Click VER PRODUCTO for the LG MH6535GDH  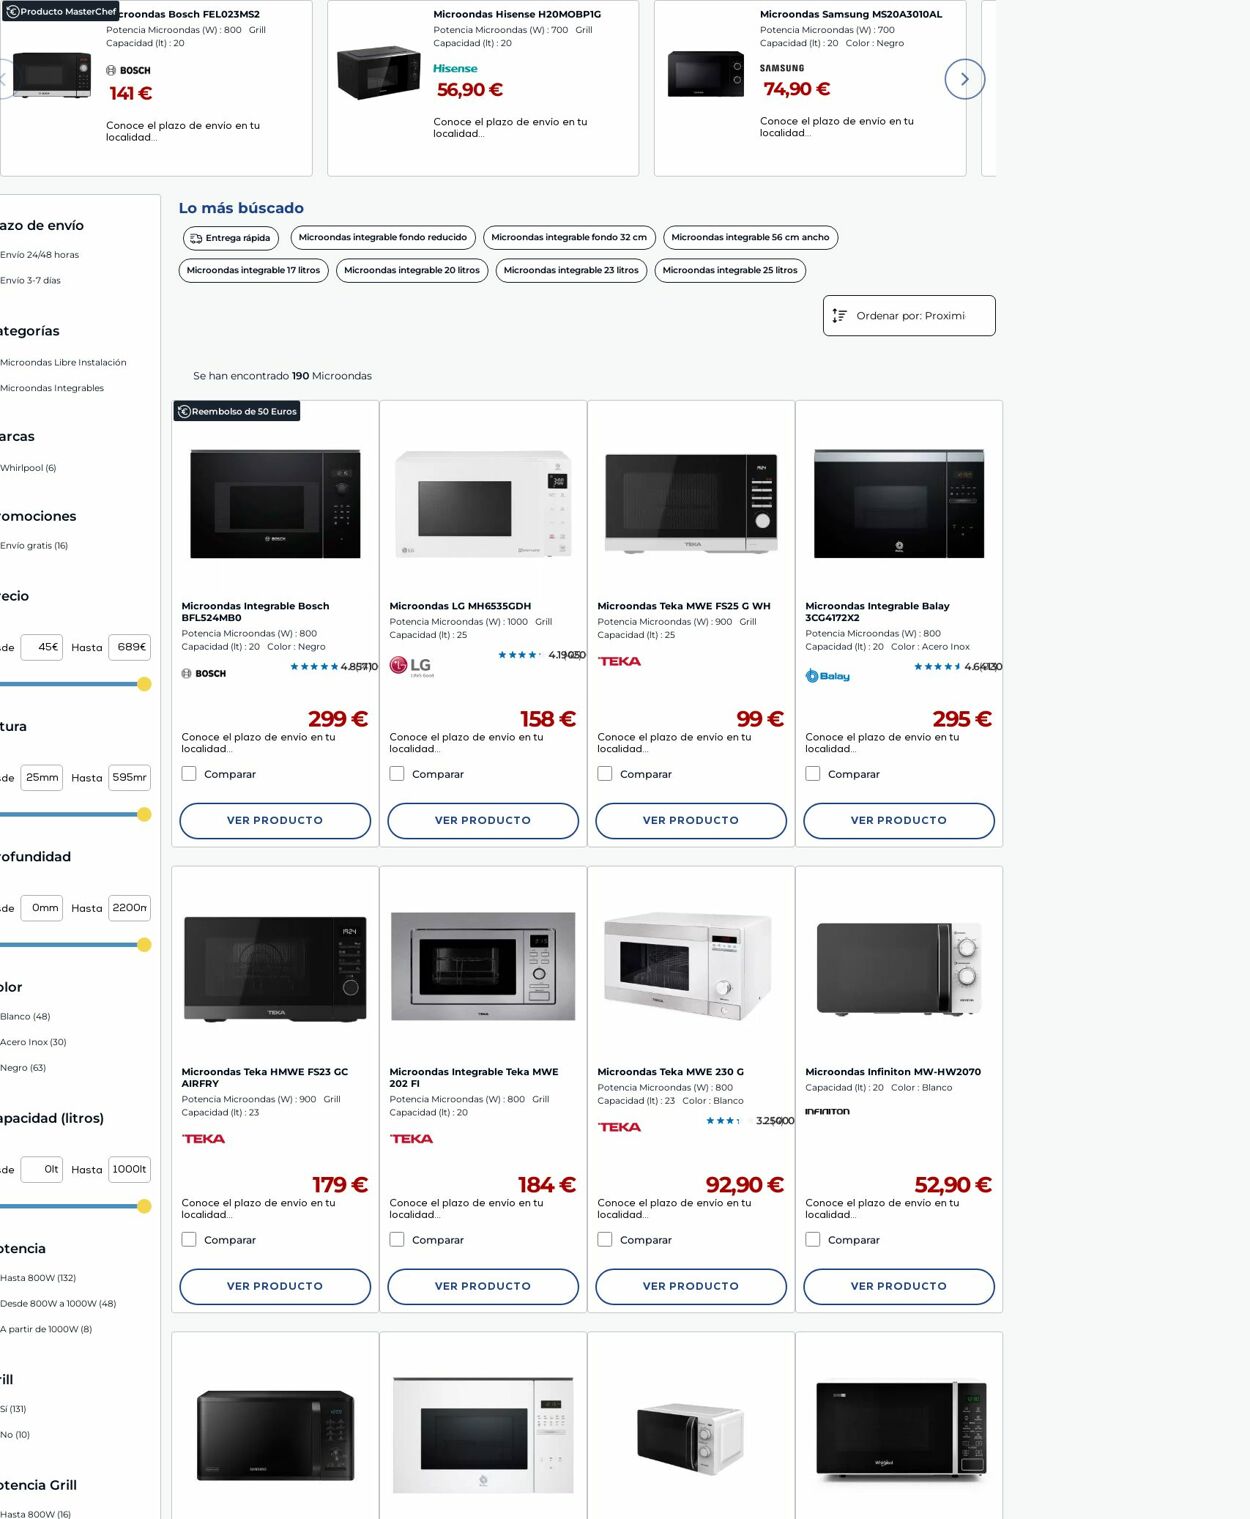483,820
